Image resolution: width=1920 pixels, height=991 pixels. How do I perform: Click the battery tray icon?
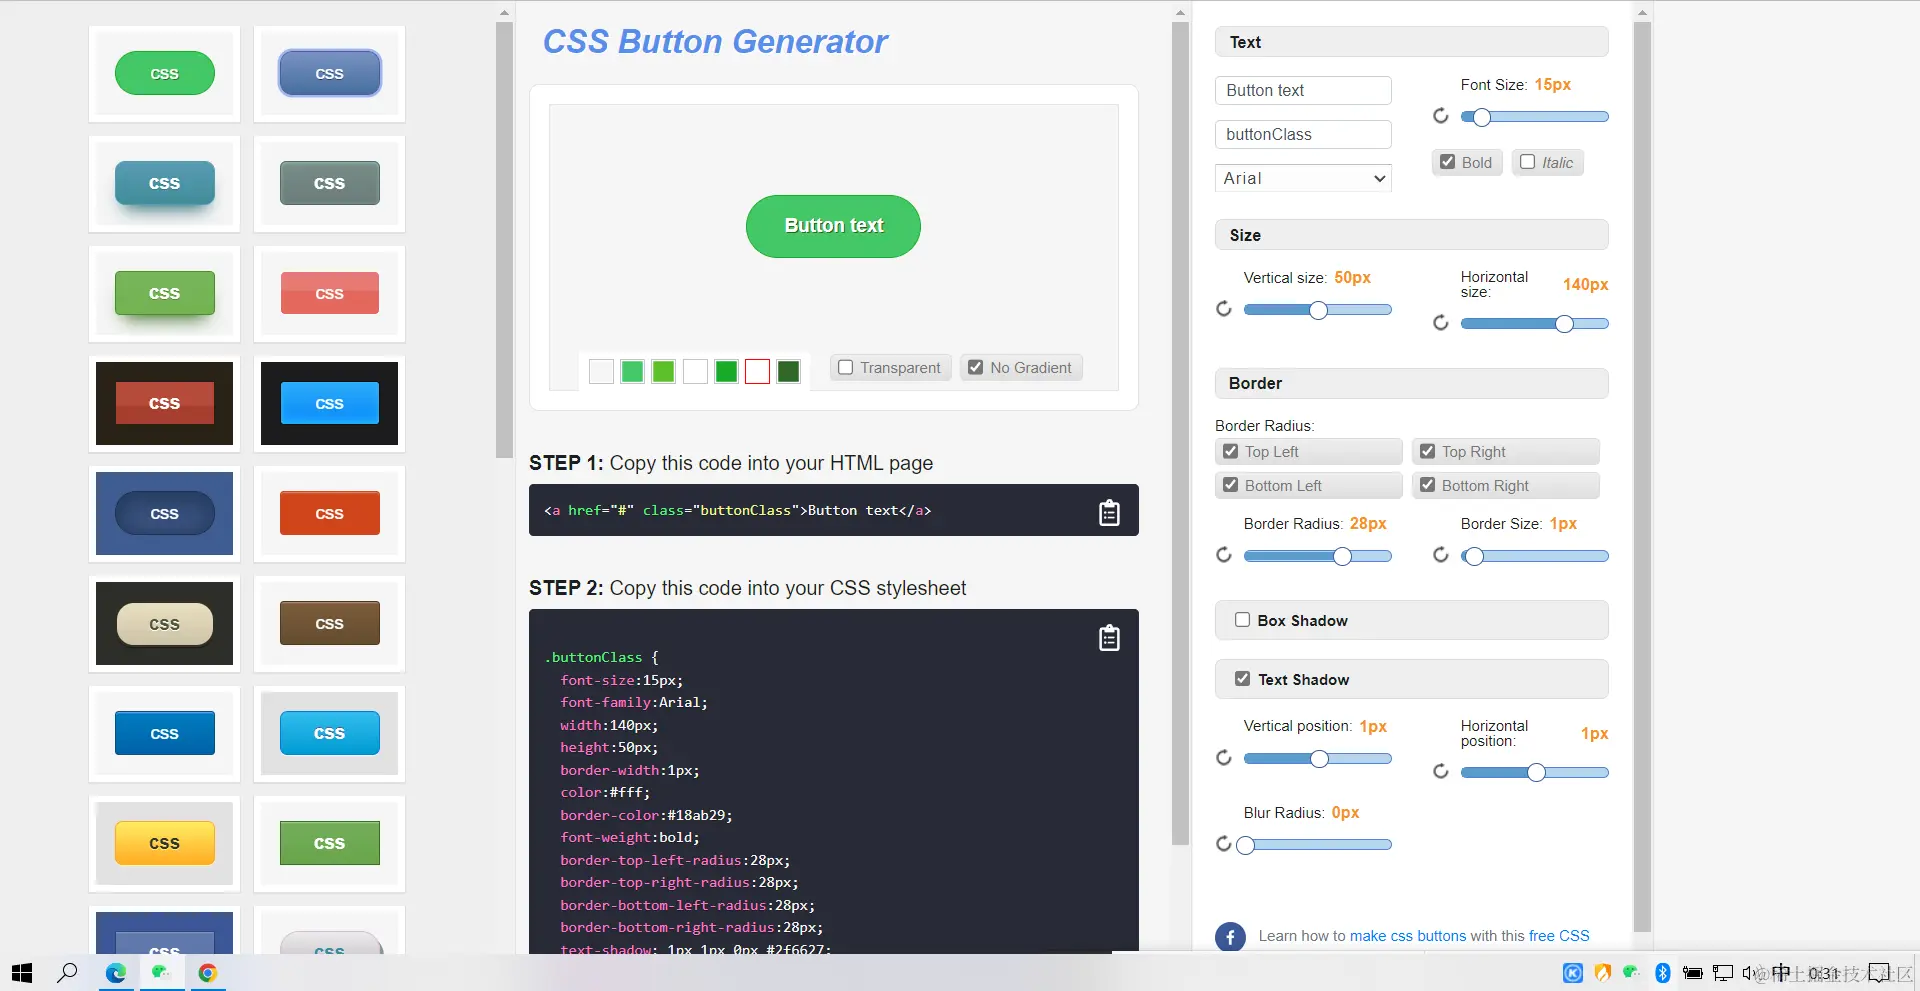click(x=1693, y=973)
